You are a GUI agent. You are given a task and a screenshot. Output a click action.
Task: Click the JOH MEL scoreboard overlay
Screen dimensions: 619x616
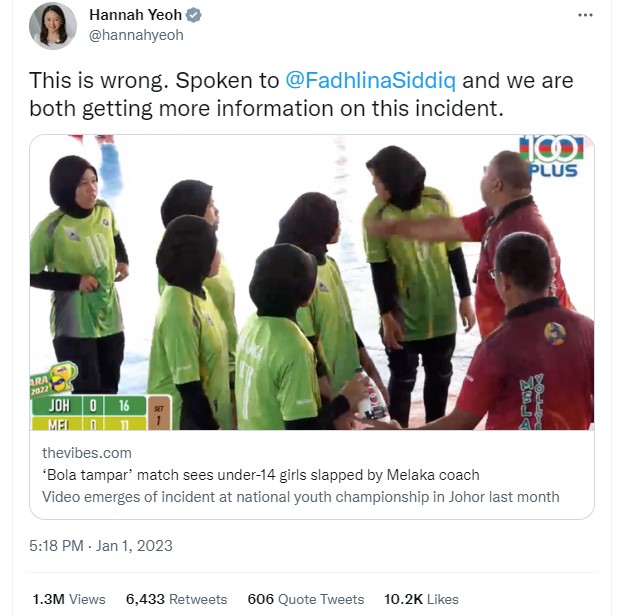click(101, 412)
